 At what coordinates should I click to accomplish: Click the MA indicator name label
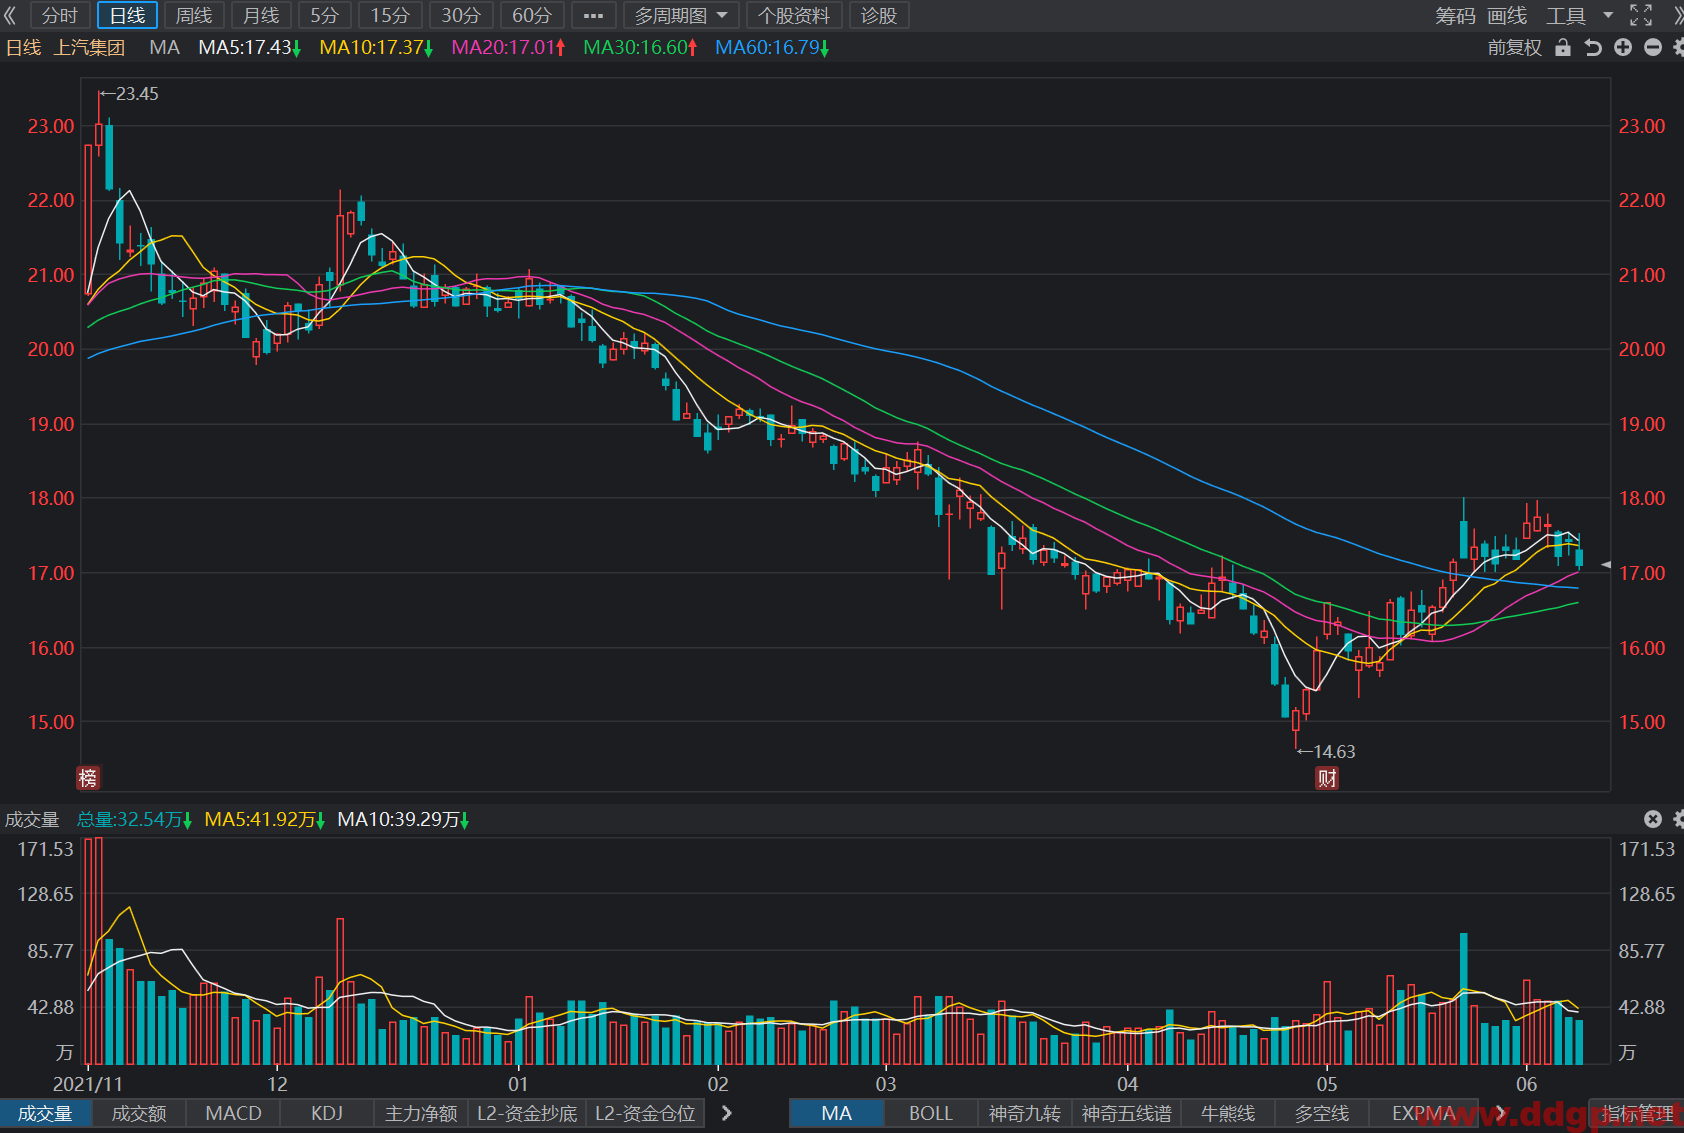164,47
